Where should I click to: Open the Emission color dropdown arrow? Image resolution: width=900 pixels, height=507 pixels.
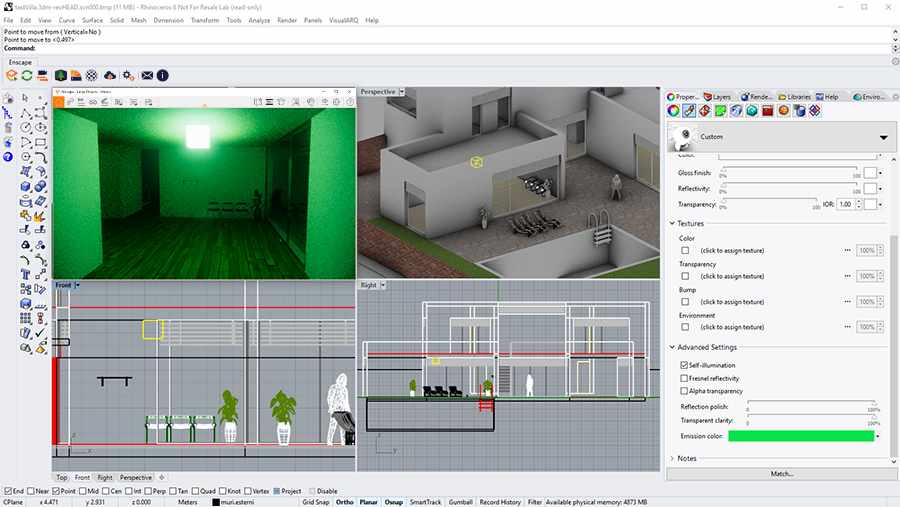click(x=878, y=437)
